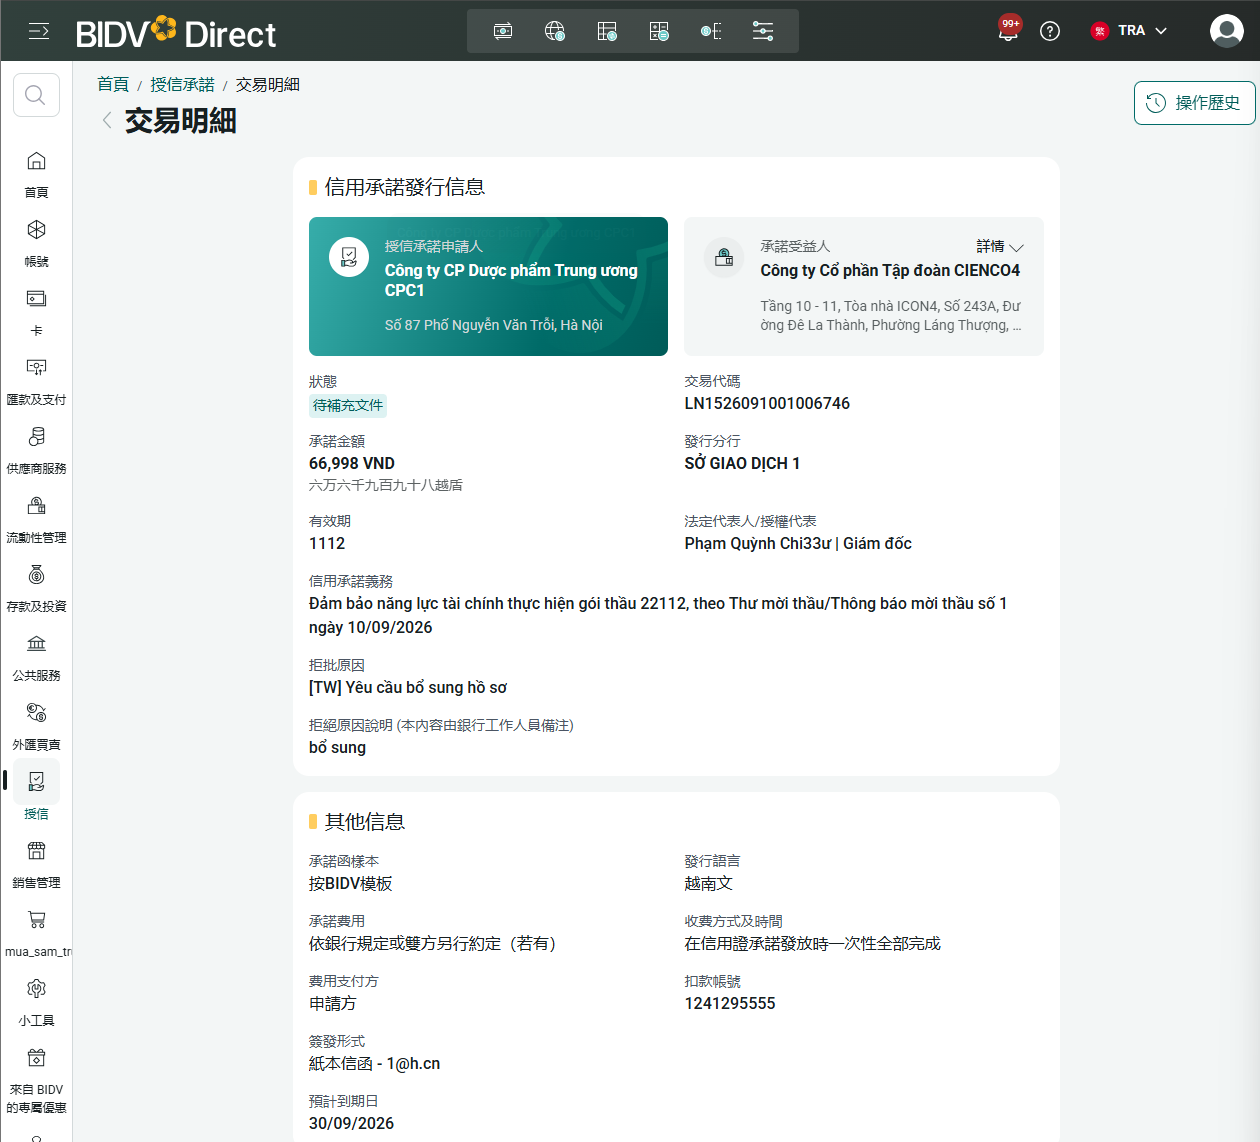Click the globe shortcut in top toolbar
The height and width of the screenshot is (1142, 1260).
(x=555, y=31)
